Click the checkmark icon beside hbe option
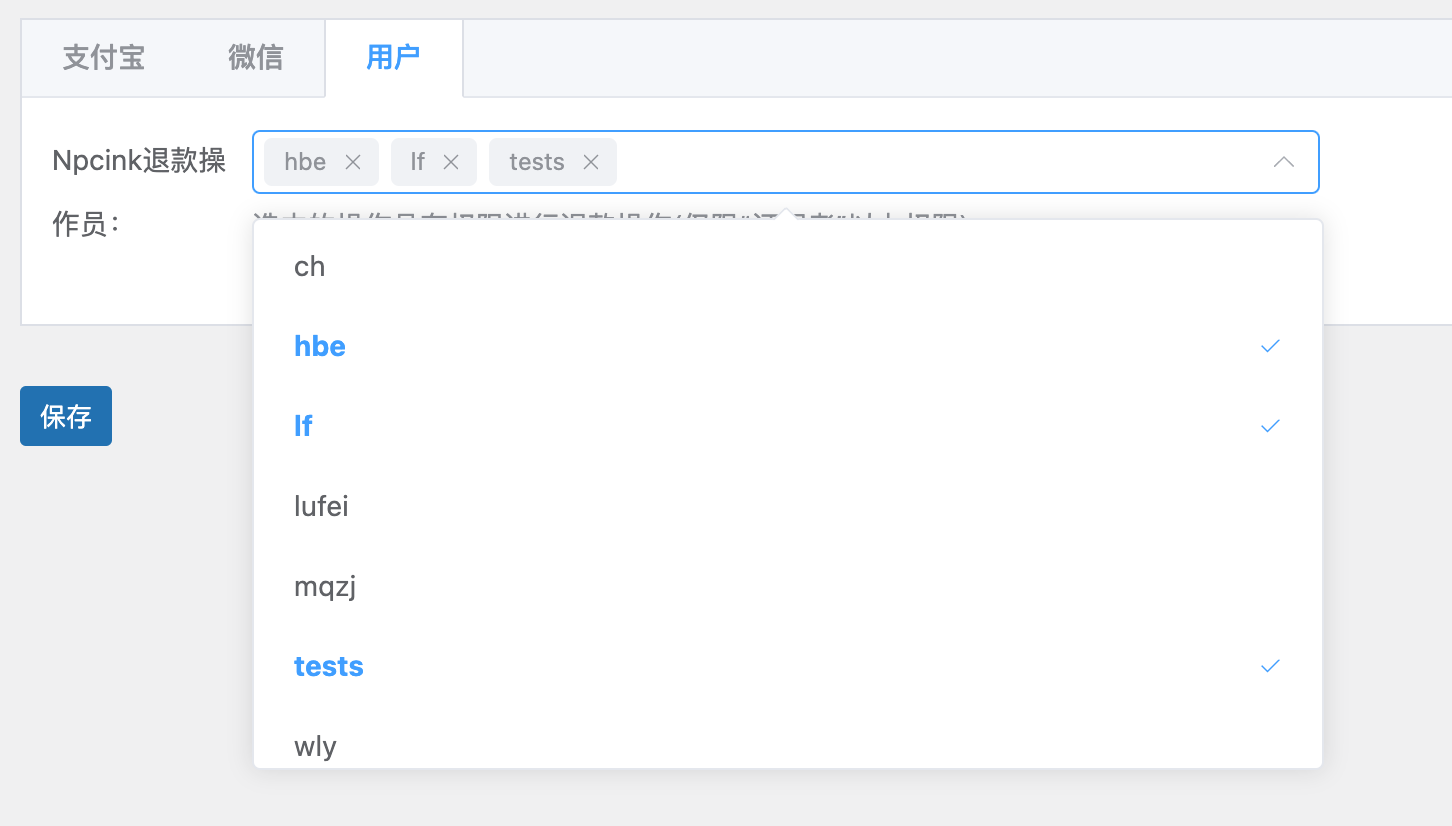 (x=1270, y=346)
